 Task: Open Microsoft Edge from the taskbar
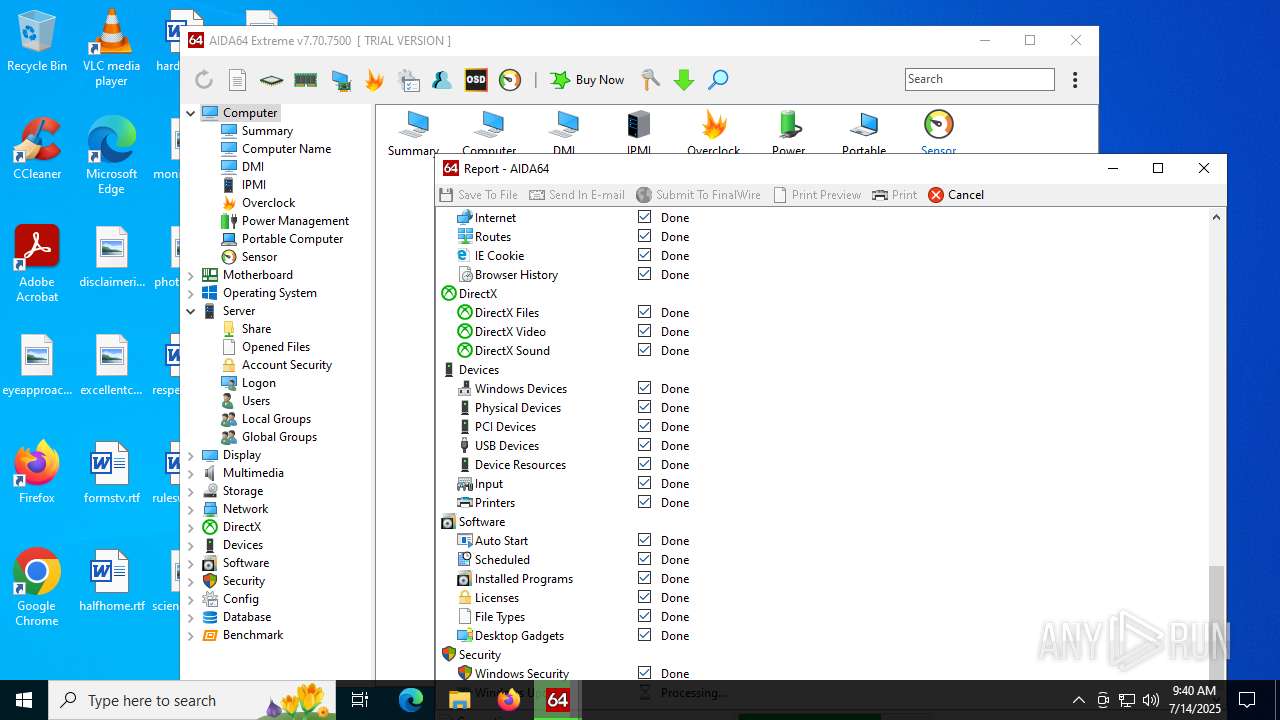pos(411,700)
